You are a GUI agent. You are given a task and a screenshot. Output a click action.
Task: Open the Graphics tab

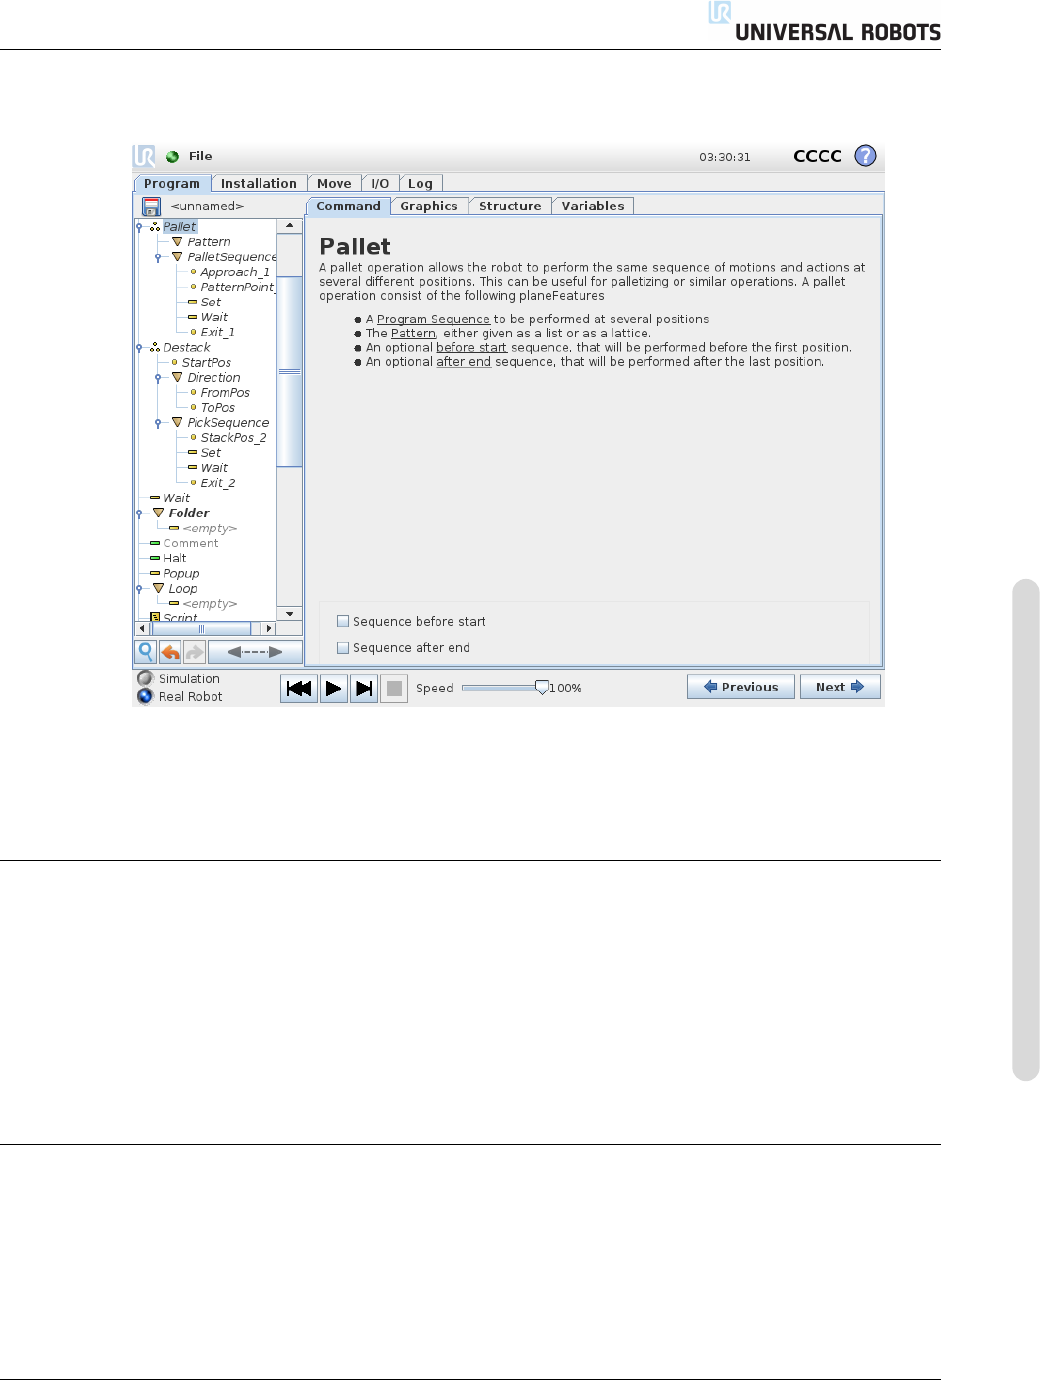point(429,206)
